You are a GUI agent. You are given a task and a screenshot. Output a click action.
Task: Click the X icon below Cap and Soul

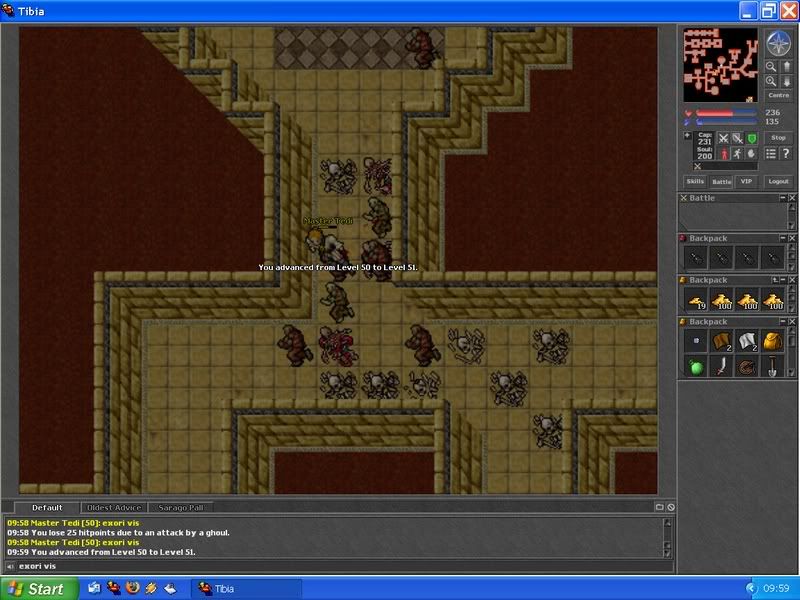(x=697, y=166)
